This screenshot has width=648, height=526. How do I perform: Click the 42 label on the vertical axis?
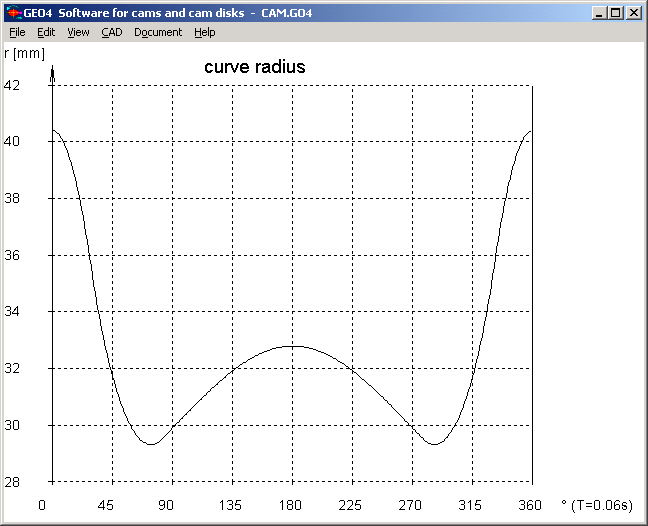pos(12,85)
